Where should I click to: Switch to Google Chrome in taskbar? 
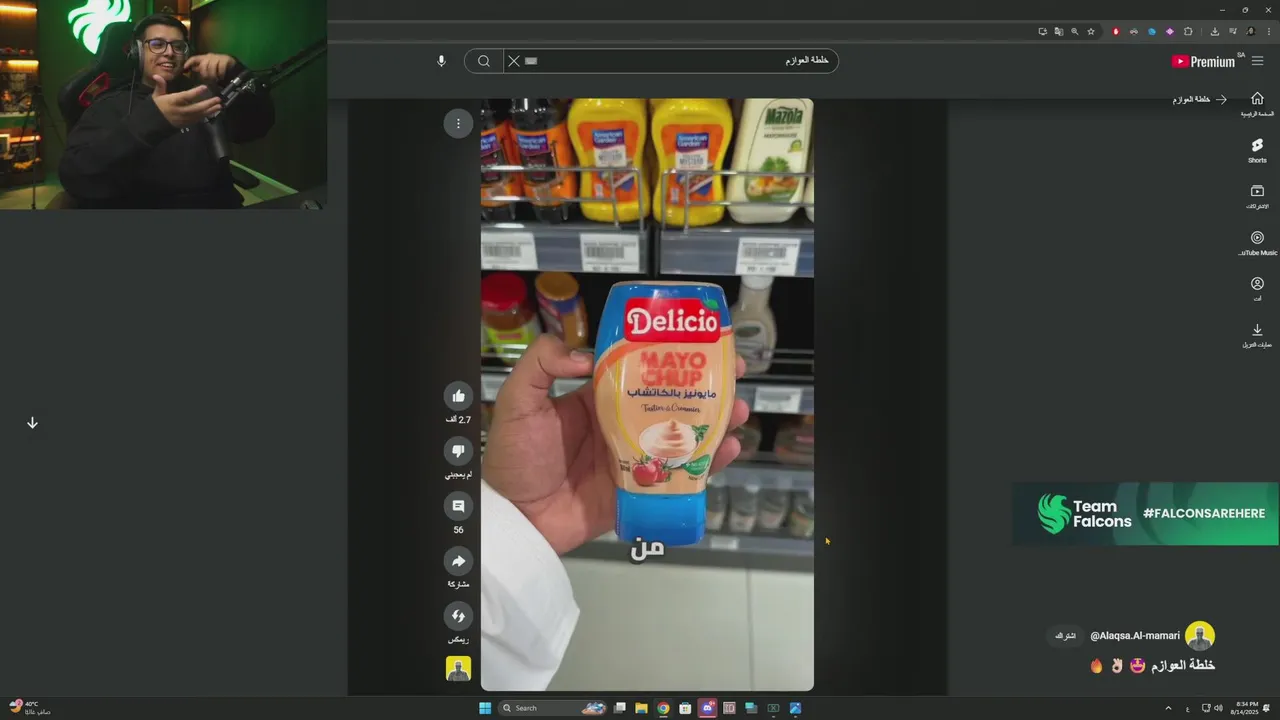[663, 708]
